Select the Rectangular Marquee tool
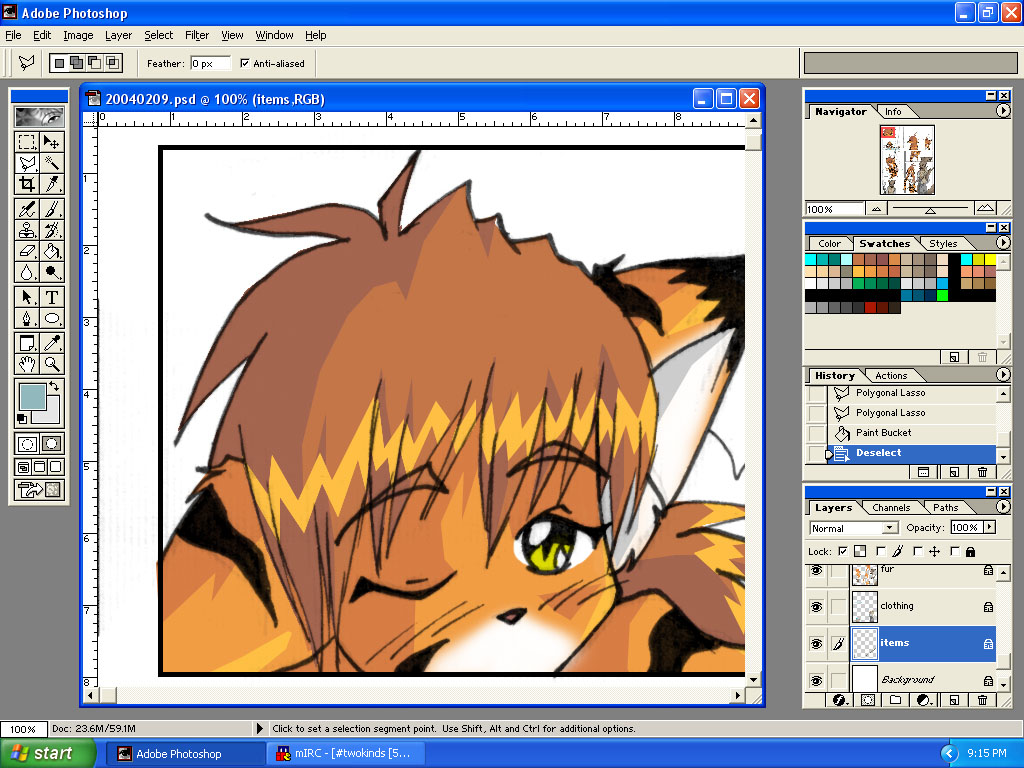 27,142
